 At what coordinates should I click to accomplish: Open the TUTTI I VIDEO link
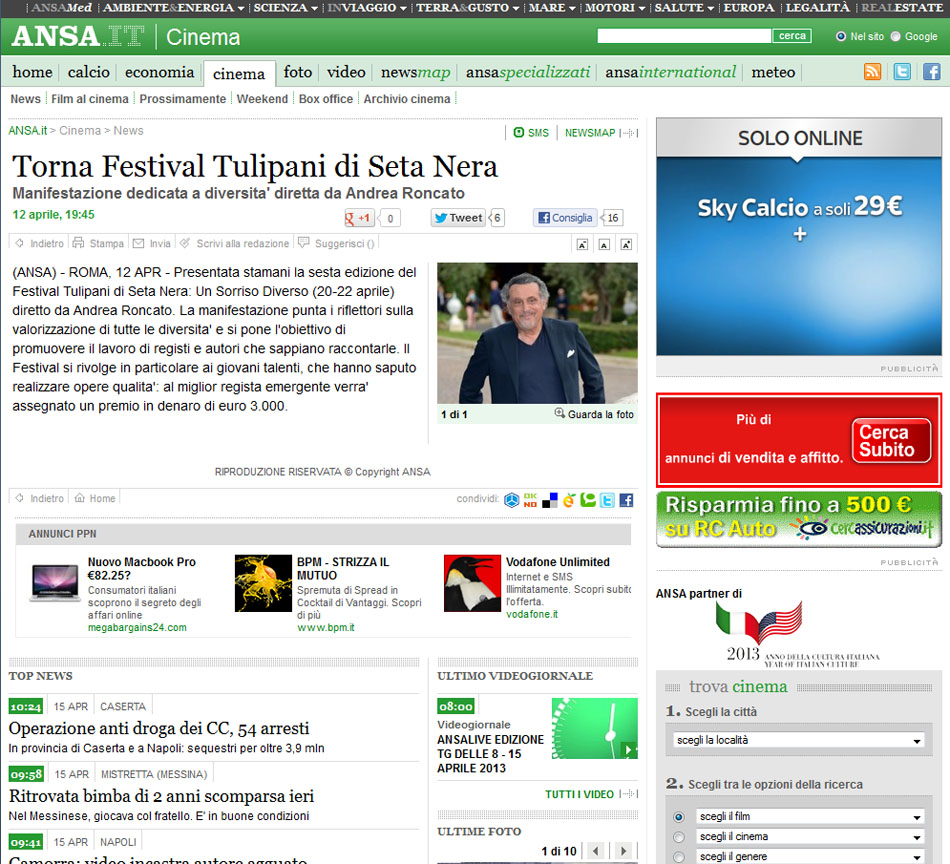[x=579, y=794]
